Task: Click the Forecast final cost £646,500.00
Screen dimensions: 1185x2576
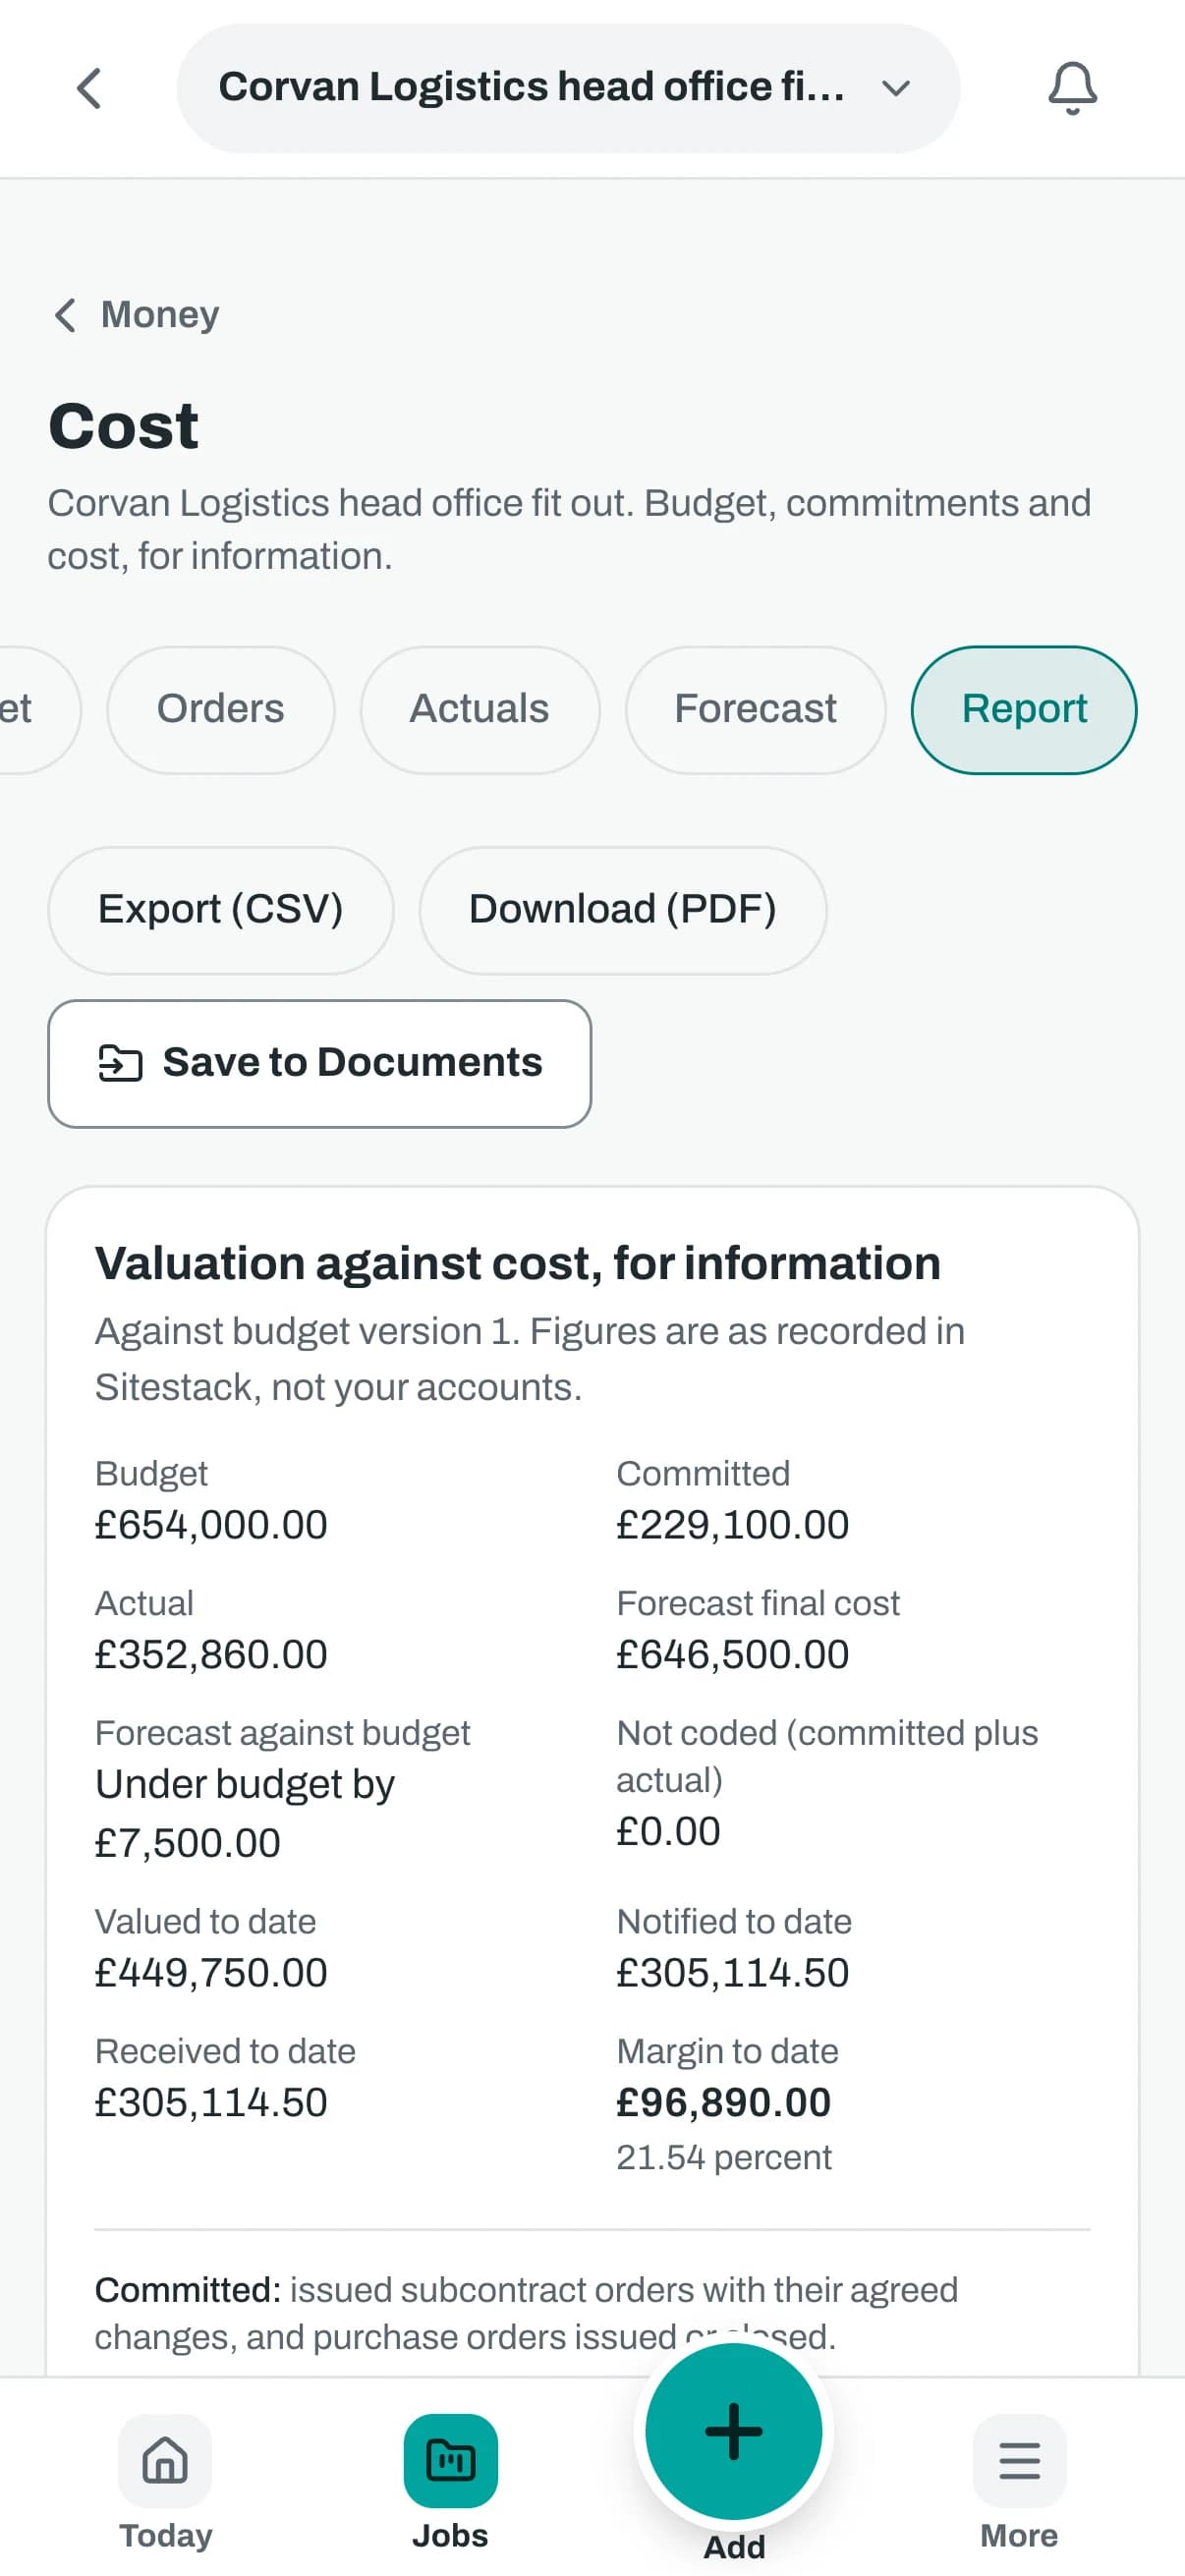Action: [732, 1655]
